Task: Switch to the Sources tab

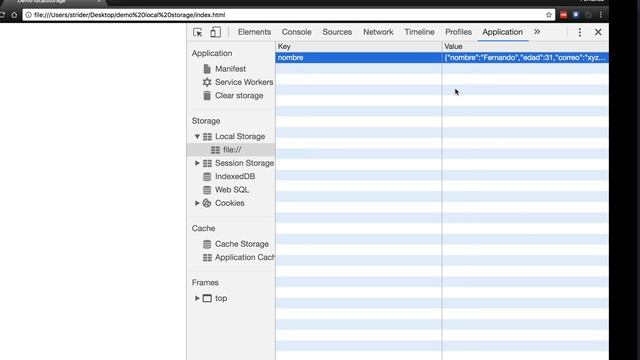Action: point(337,32)
